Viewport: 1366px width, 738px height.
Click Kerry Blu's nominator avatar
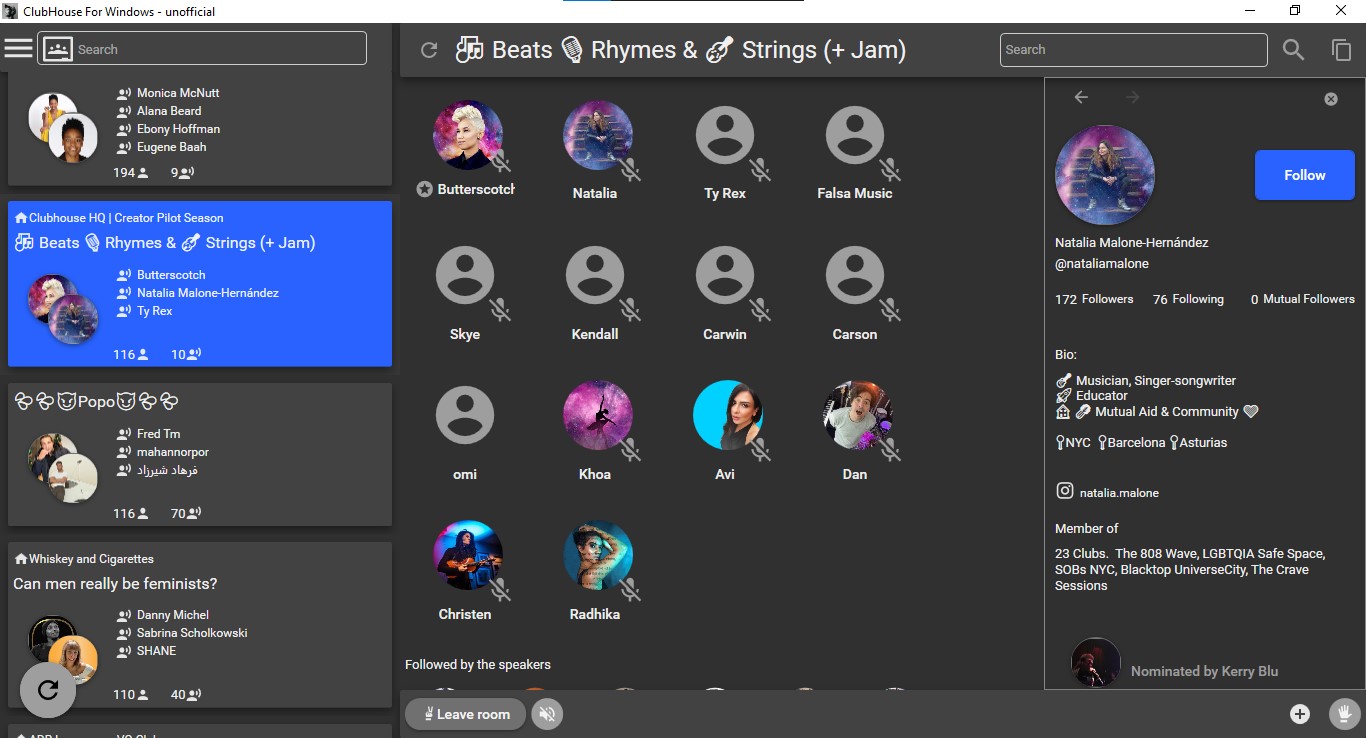pyautogui.click(x=1096, y=662)
